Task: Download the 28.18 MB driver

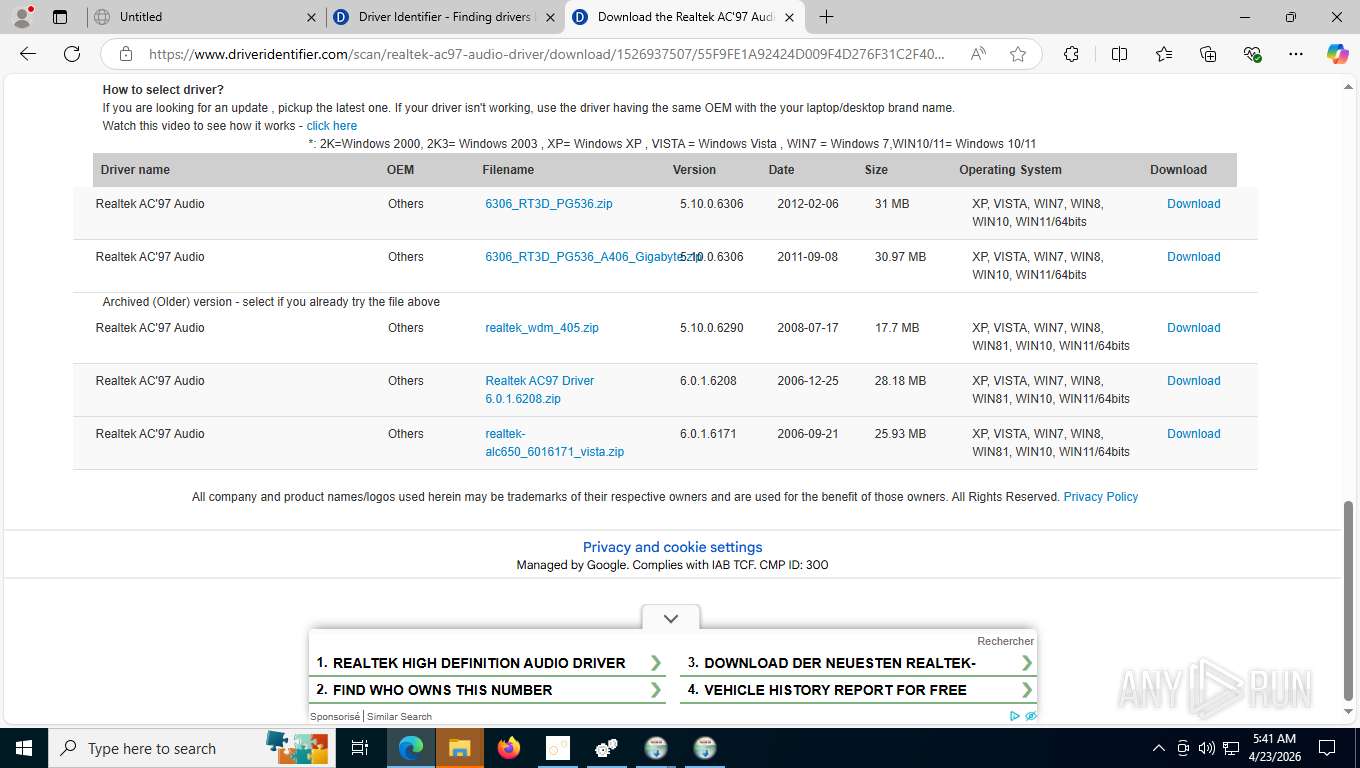Action: pos(1194,381)
